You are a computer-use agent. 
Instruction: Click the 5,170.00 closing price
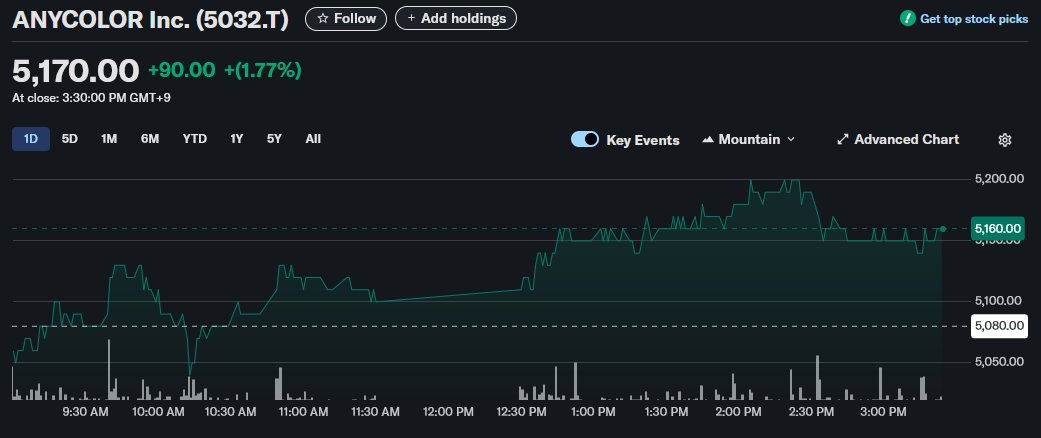click(76, 70)
